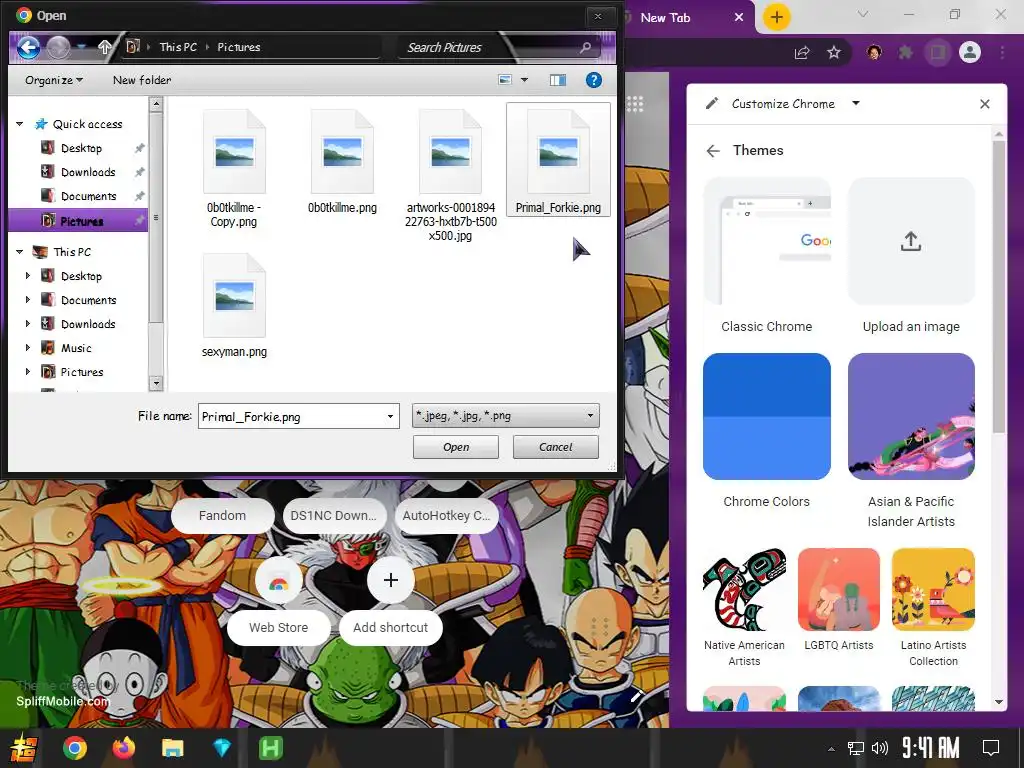Viewport: 1024px width, 768px height.
Task: Open the File name dropdown arrow
Action: coord(391,417)
